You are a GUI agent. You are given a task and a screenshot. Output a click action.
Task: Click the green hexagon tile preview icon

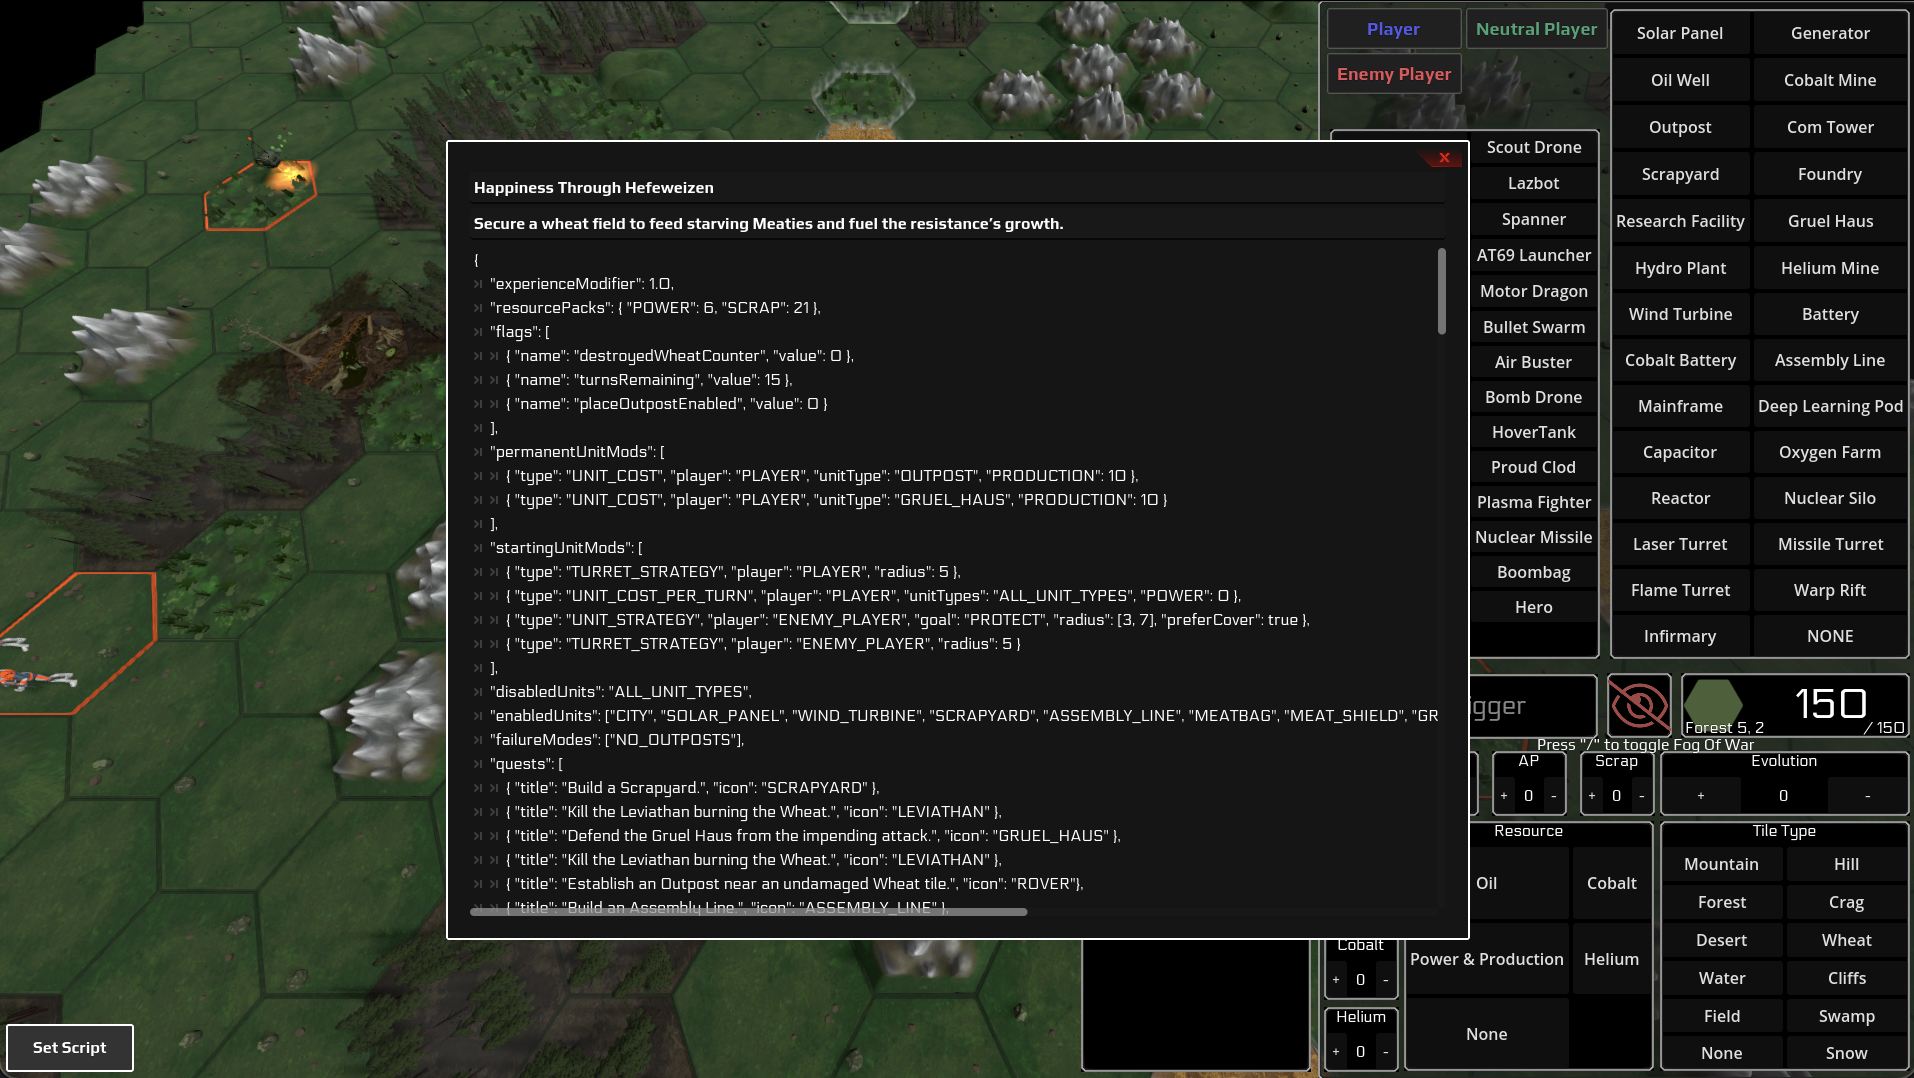tap(1714, 700)
